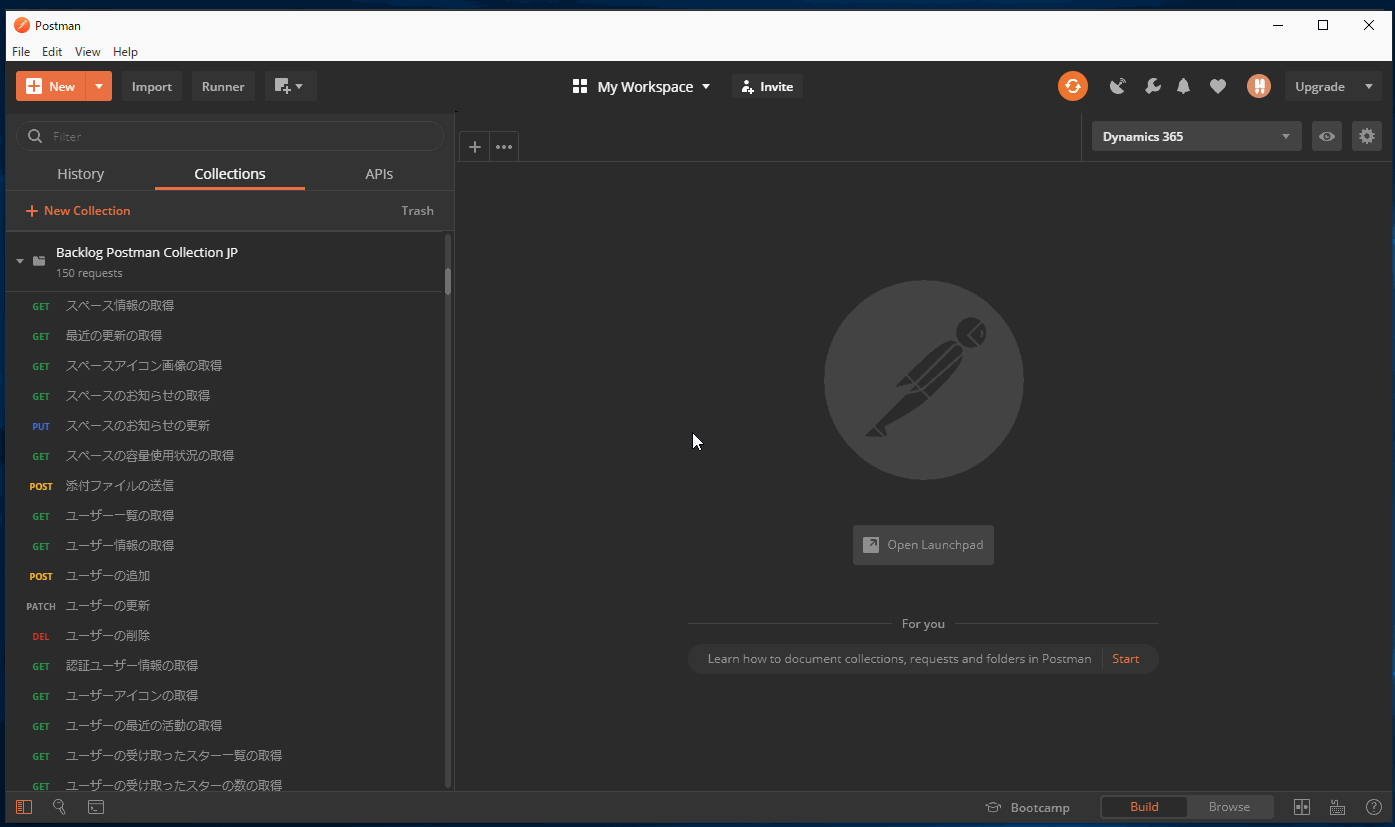The height and width of the screenshot is (827, 1395).
Task: Open Find and Replace in status bar
Action: coord(59,807)
